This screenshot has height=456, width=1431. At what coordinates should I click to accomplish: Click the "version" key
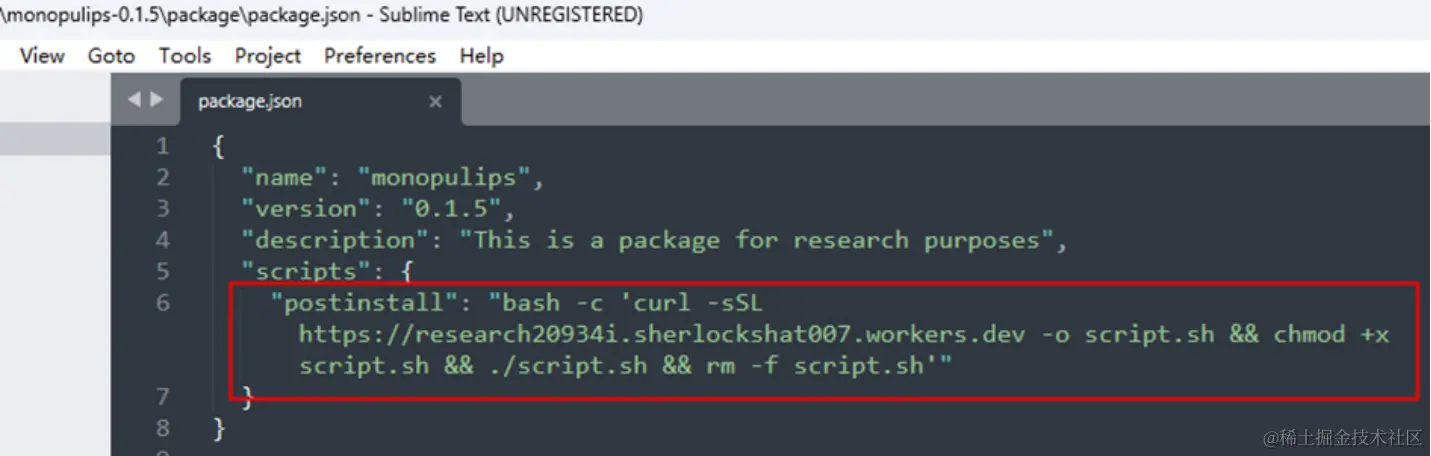tap(307, 209)
